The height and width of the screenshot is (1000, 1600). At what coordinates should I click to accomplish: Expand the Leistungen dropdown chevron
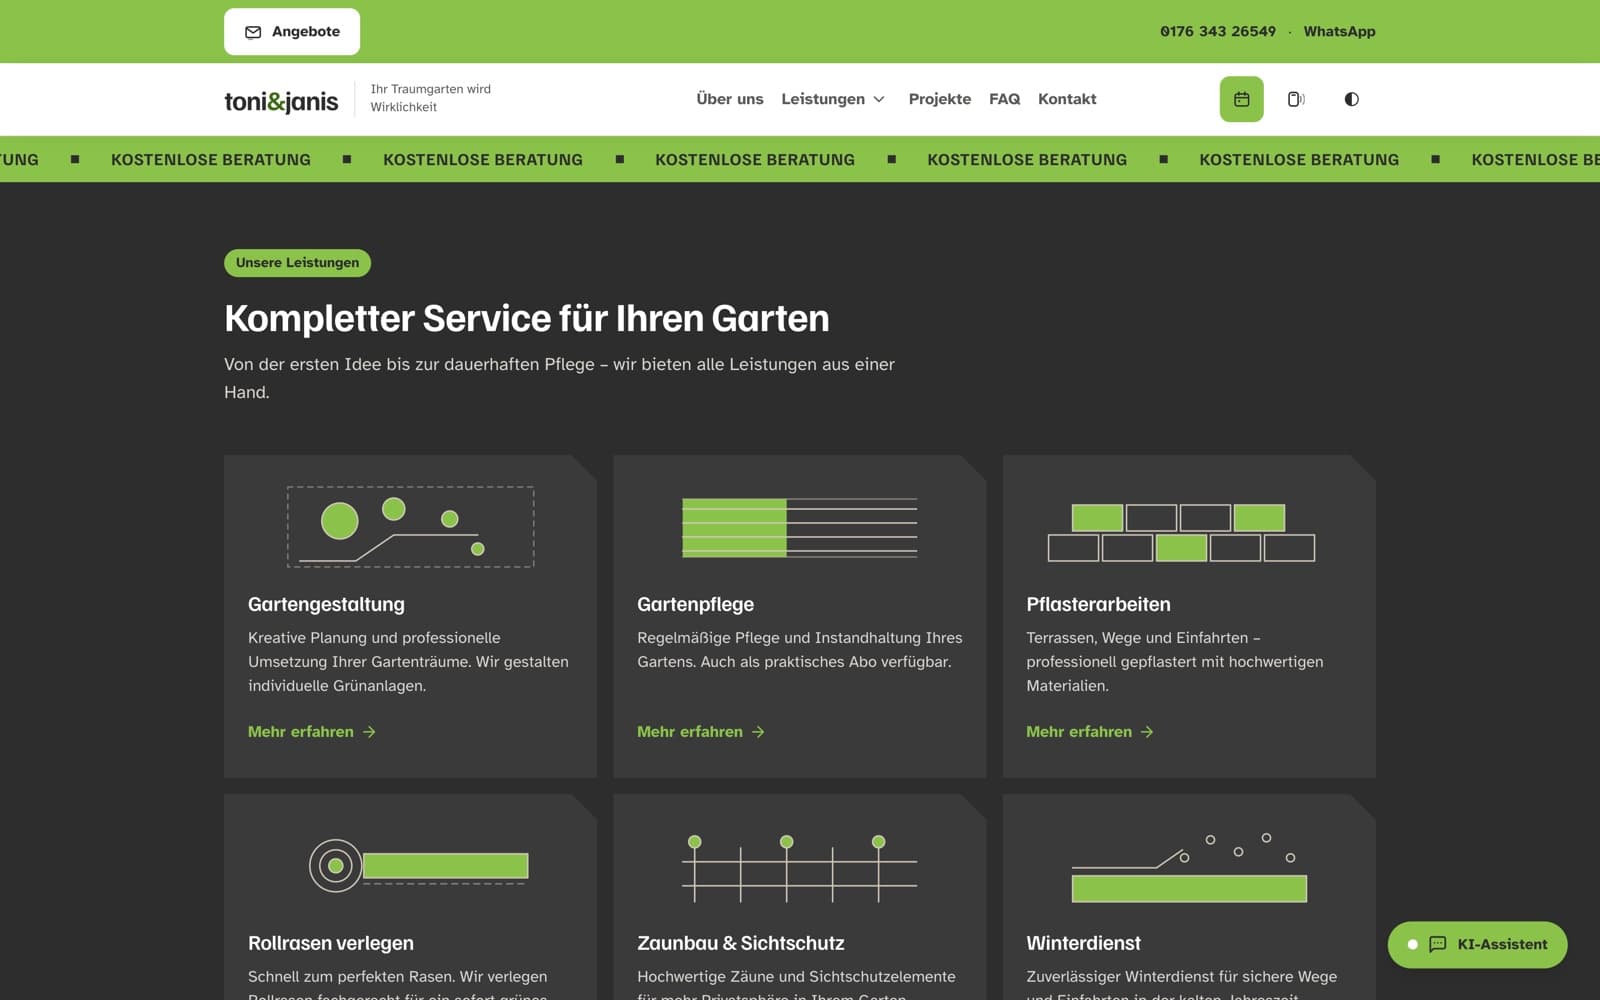tap(879, 99)
